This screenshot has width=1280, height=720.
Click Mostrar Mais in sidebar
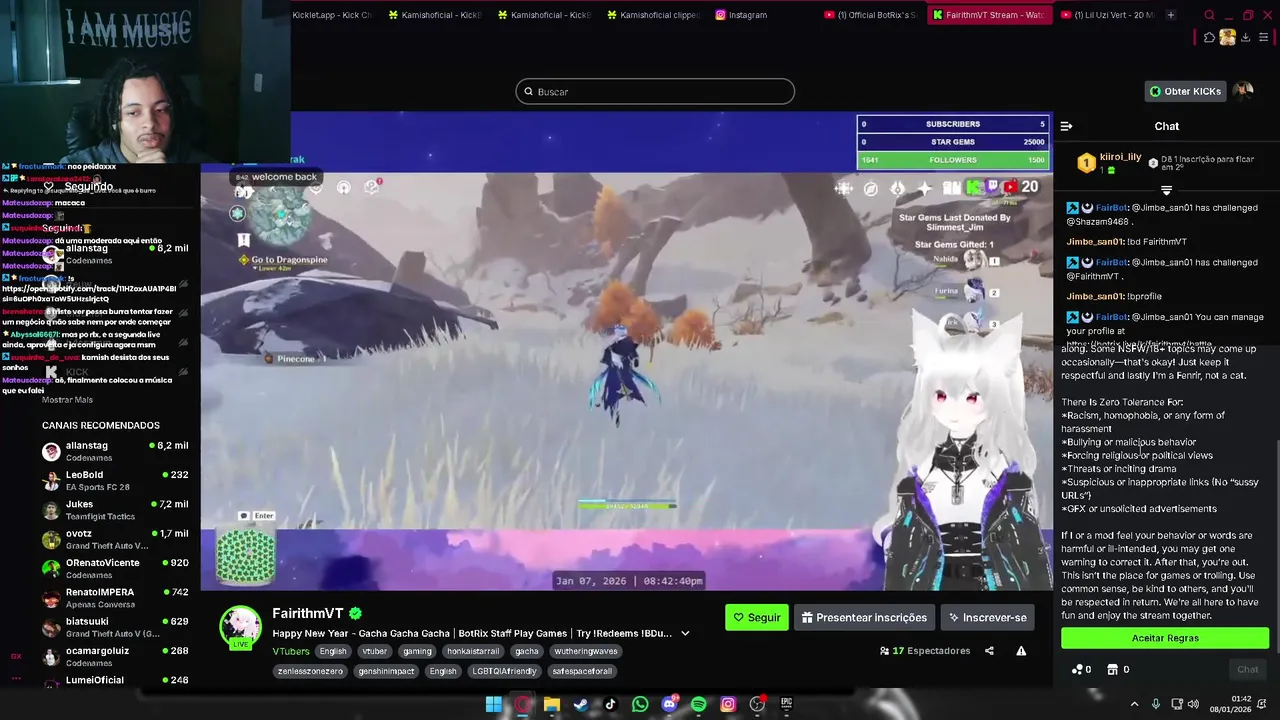(67, 400)
